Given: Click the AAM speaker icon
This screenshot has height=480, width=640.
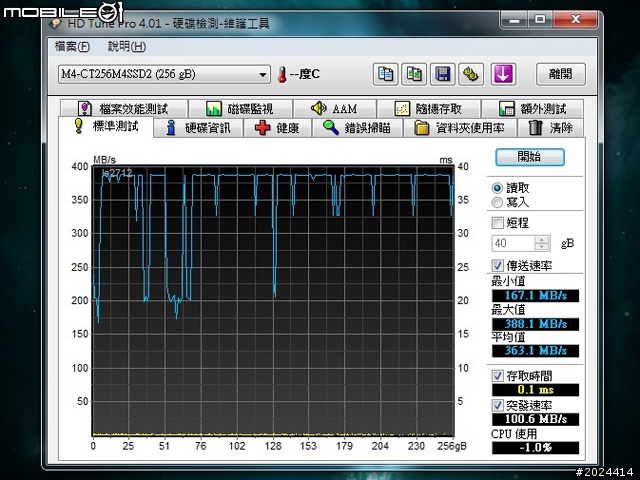Looking at the screenshot, I should 318,108.
